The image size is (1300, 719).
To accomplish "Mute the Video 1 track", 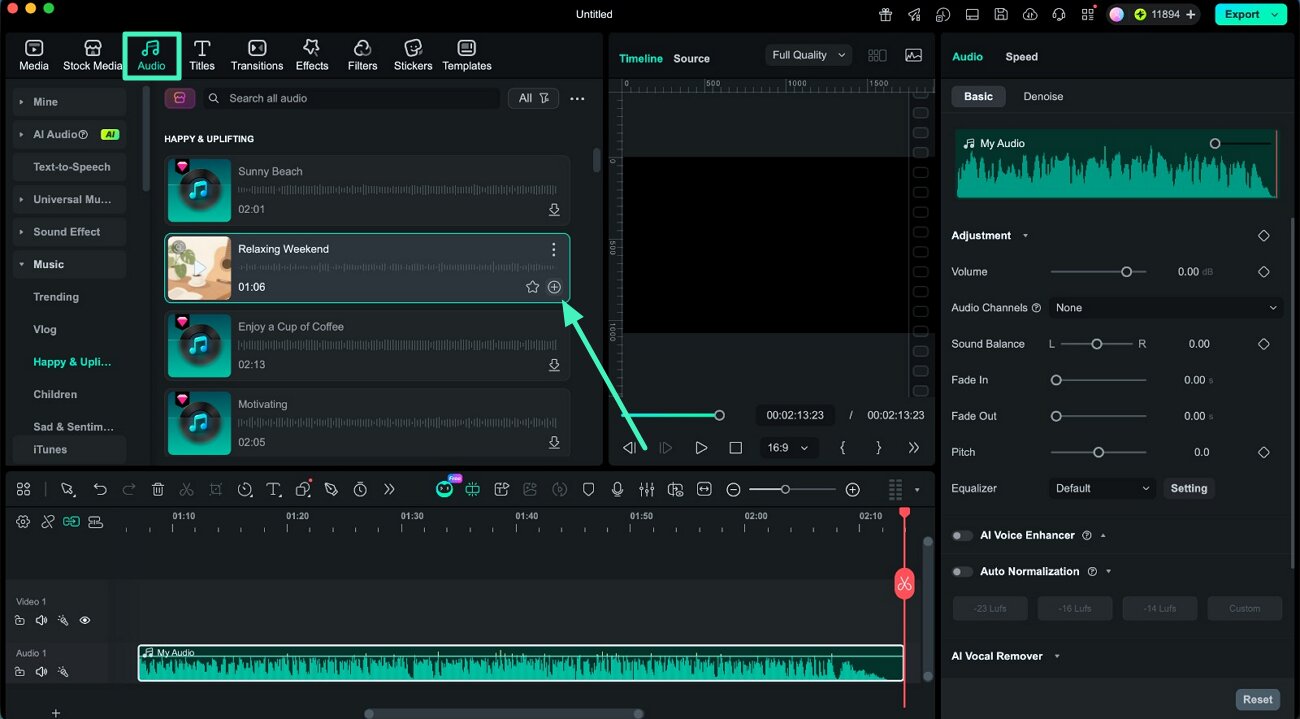I will pos(41,620).
